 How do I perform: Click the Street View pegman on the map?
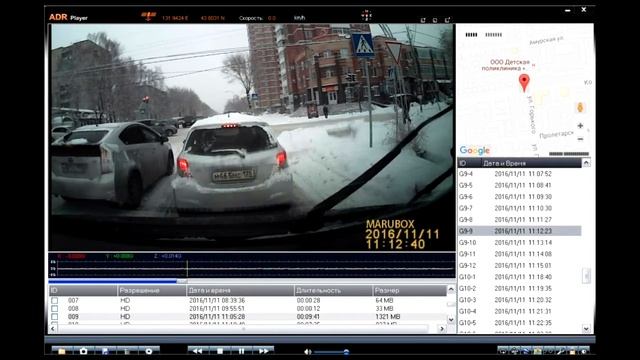580,107
